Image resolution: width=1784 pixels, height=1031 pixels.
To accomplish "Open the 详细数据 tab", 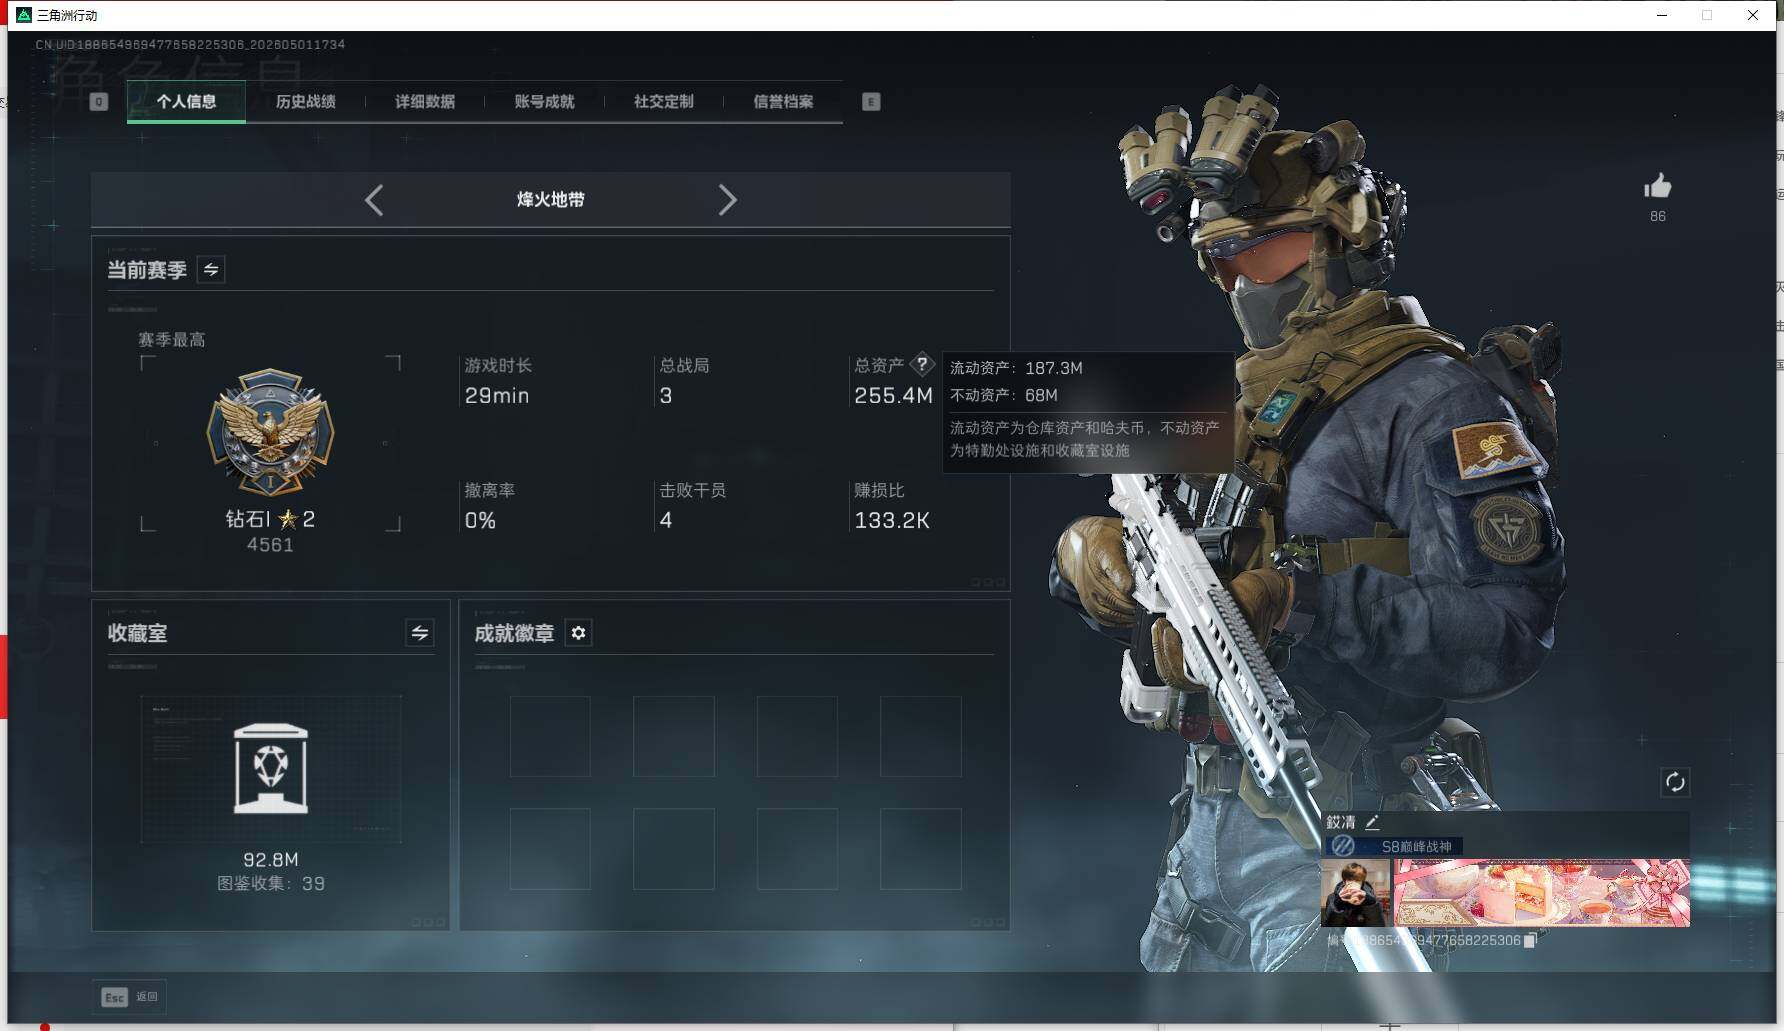I will (425, 101).
